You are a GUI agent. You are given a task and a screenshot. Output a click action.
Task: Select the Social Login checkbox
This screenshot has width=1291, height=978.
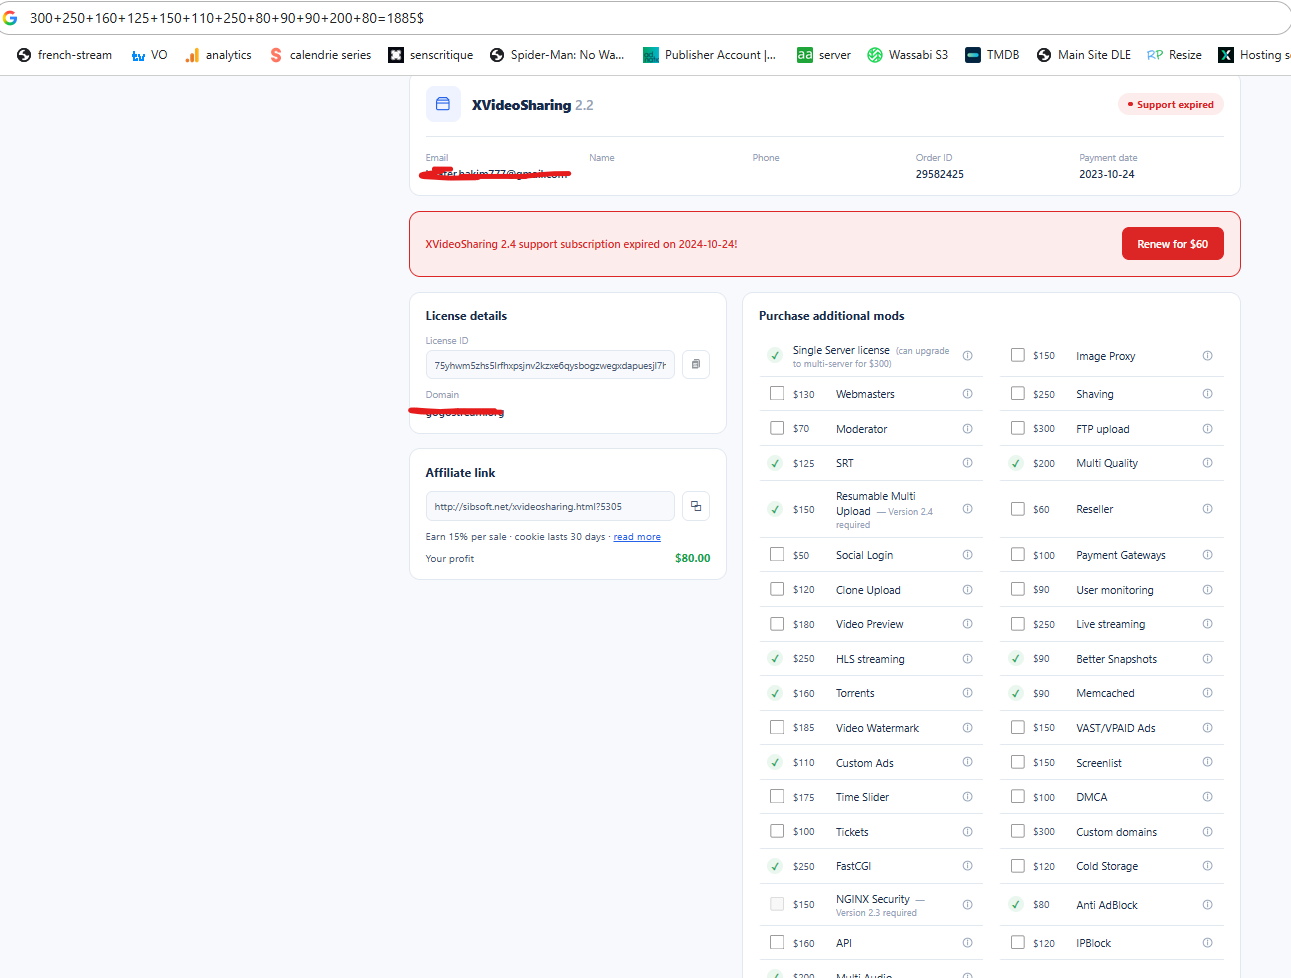(777, 554)
